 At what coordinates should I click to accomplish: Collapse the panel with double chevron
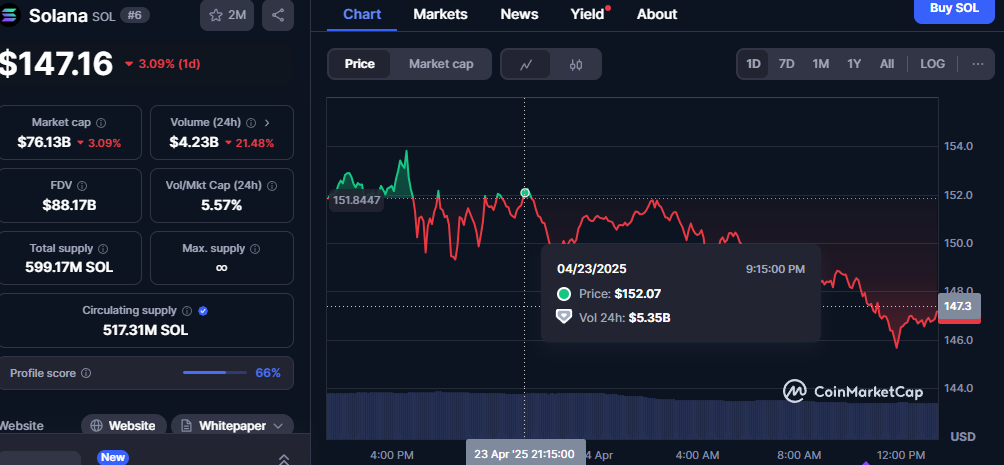(284, 459)
